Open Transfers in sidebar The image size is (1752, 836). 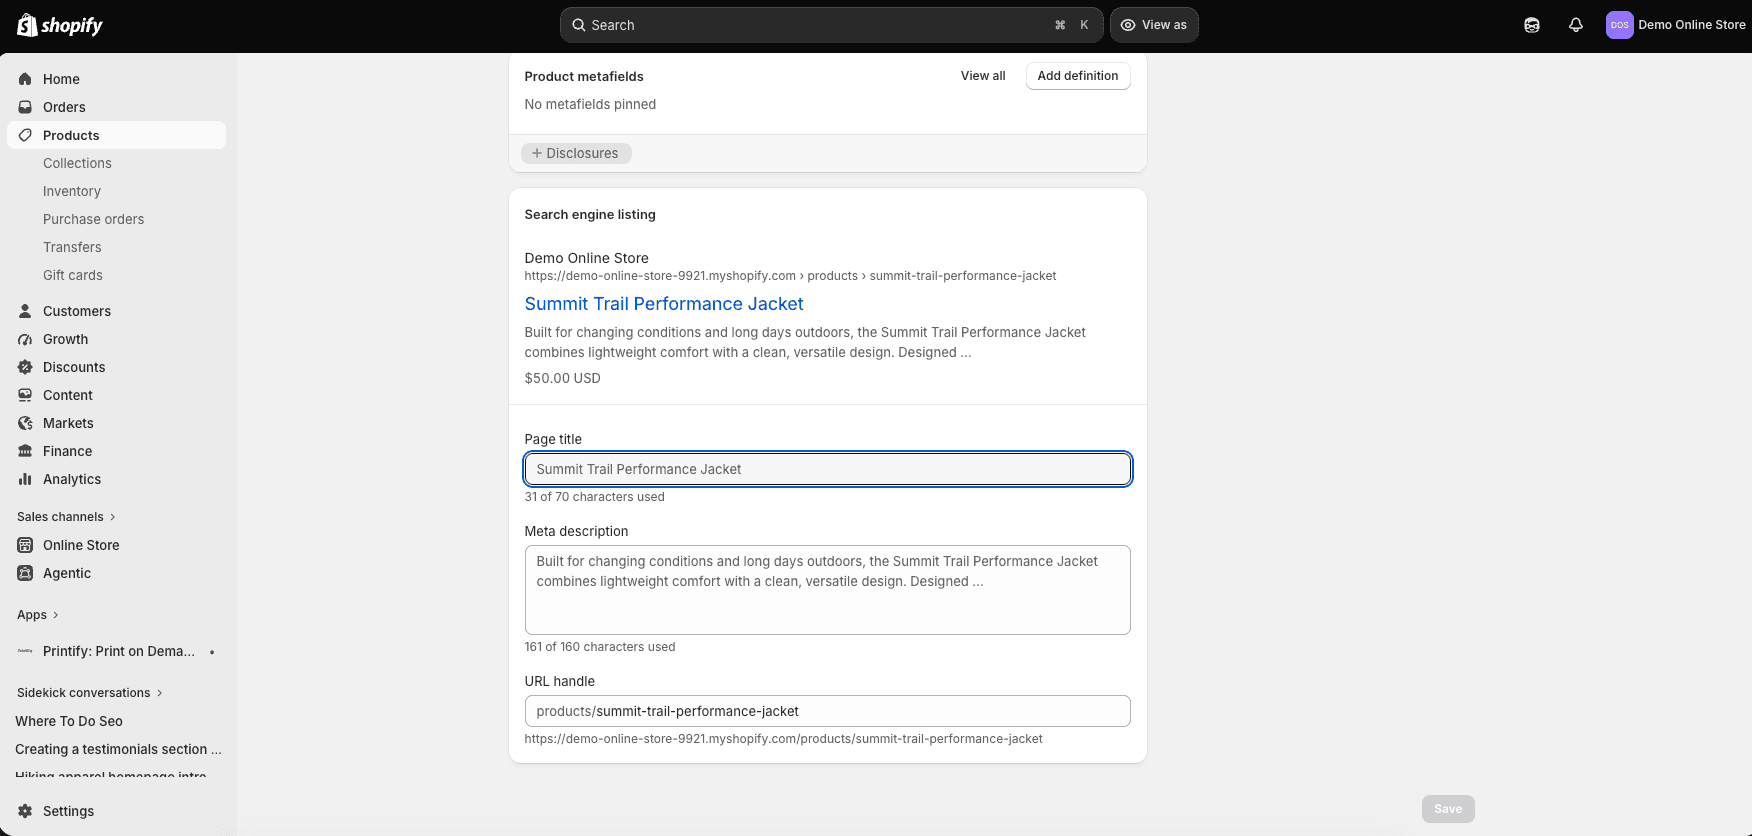point(72,247)
